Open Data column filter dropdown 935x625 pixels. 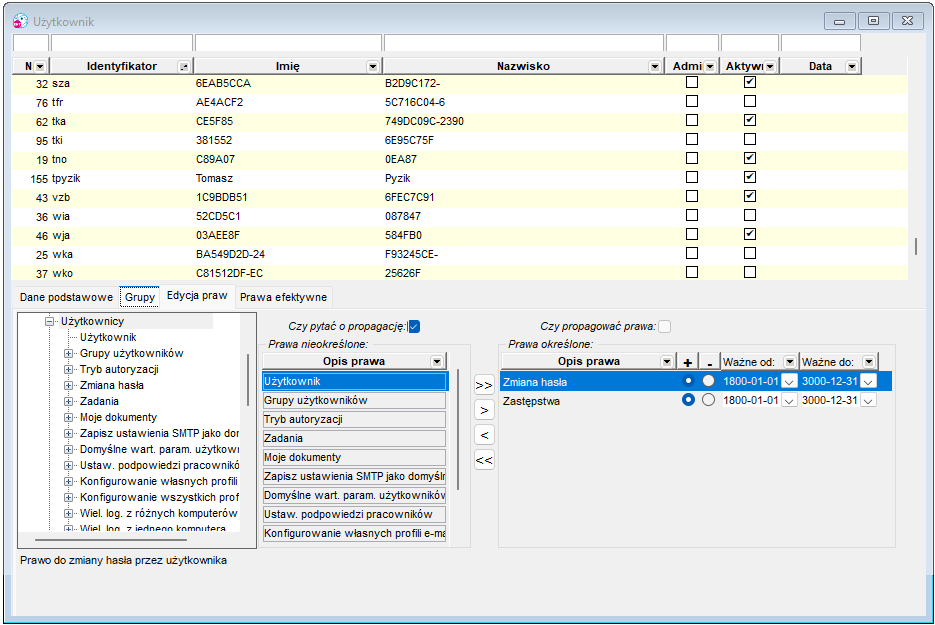pos(852,66)
